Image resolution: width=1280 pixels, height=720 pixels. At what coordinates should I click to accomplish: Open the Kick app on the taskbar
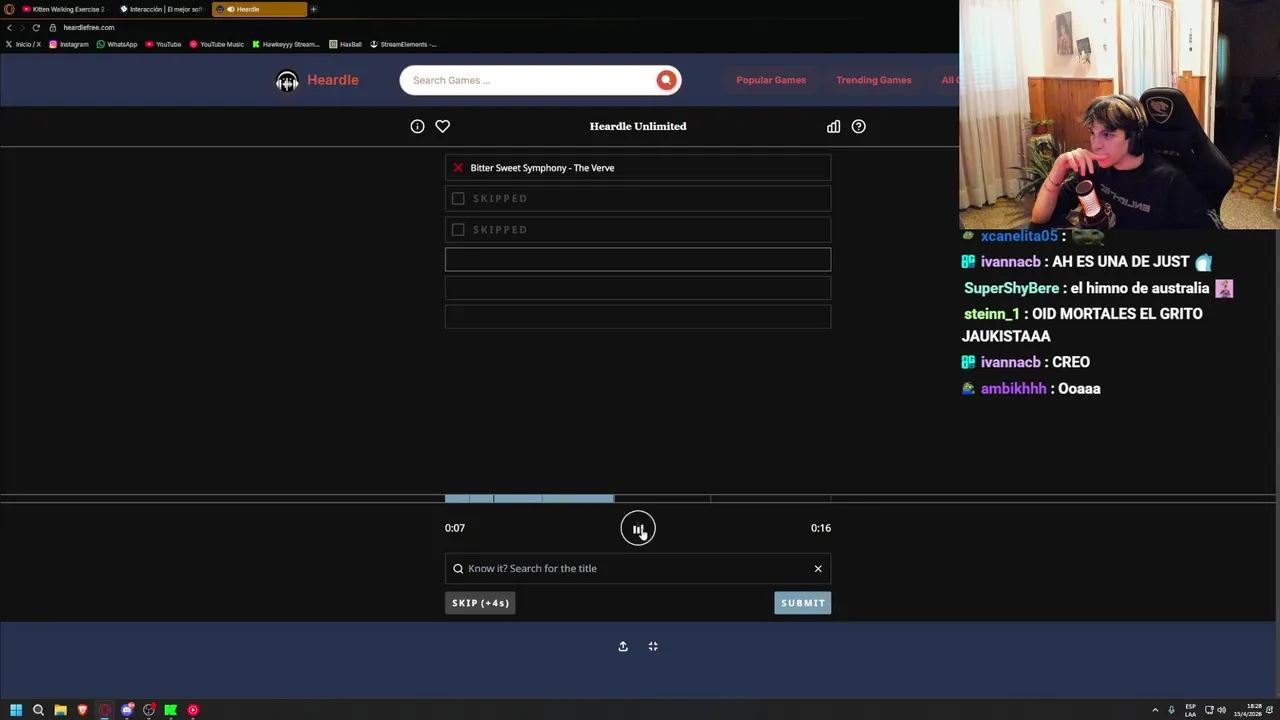(x=171, y=710)
